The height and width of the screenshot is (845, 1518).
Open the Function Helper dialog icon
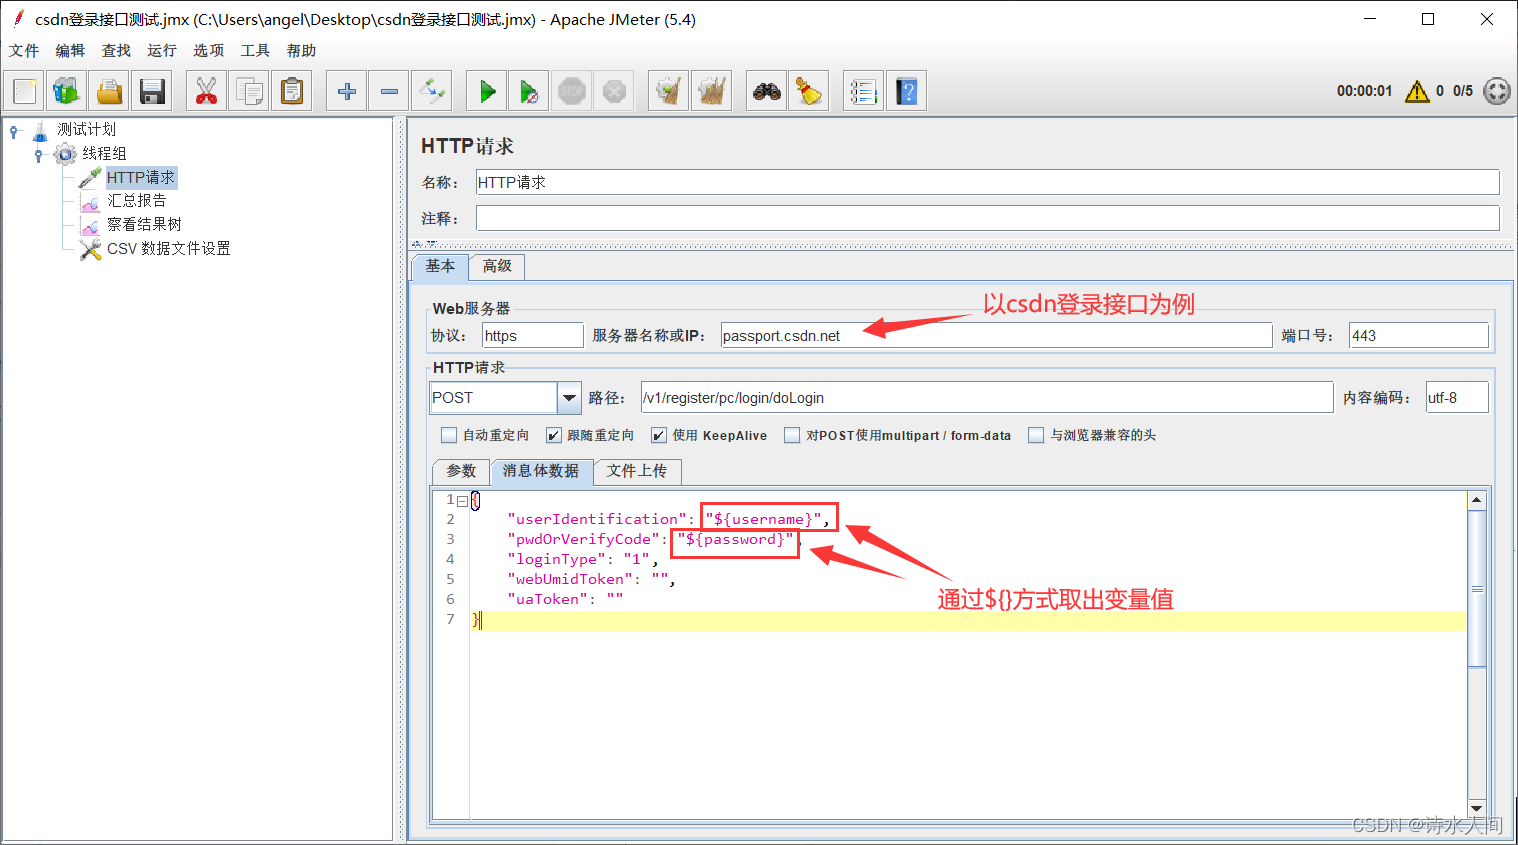click(x=863, y=91)
